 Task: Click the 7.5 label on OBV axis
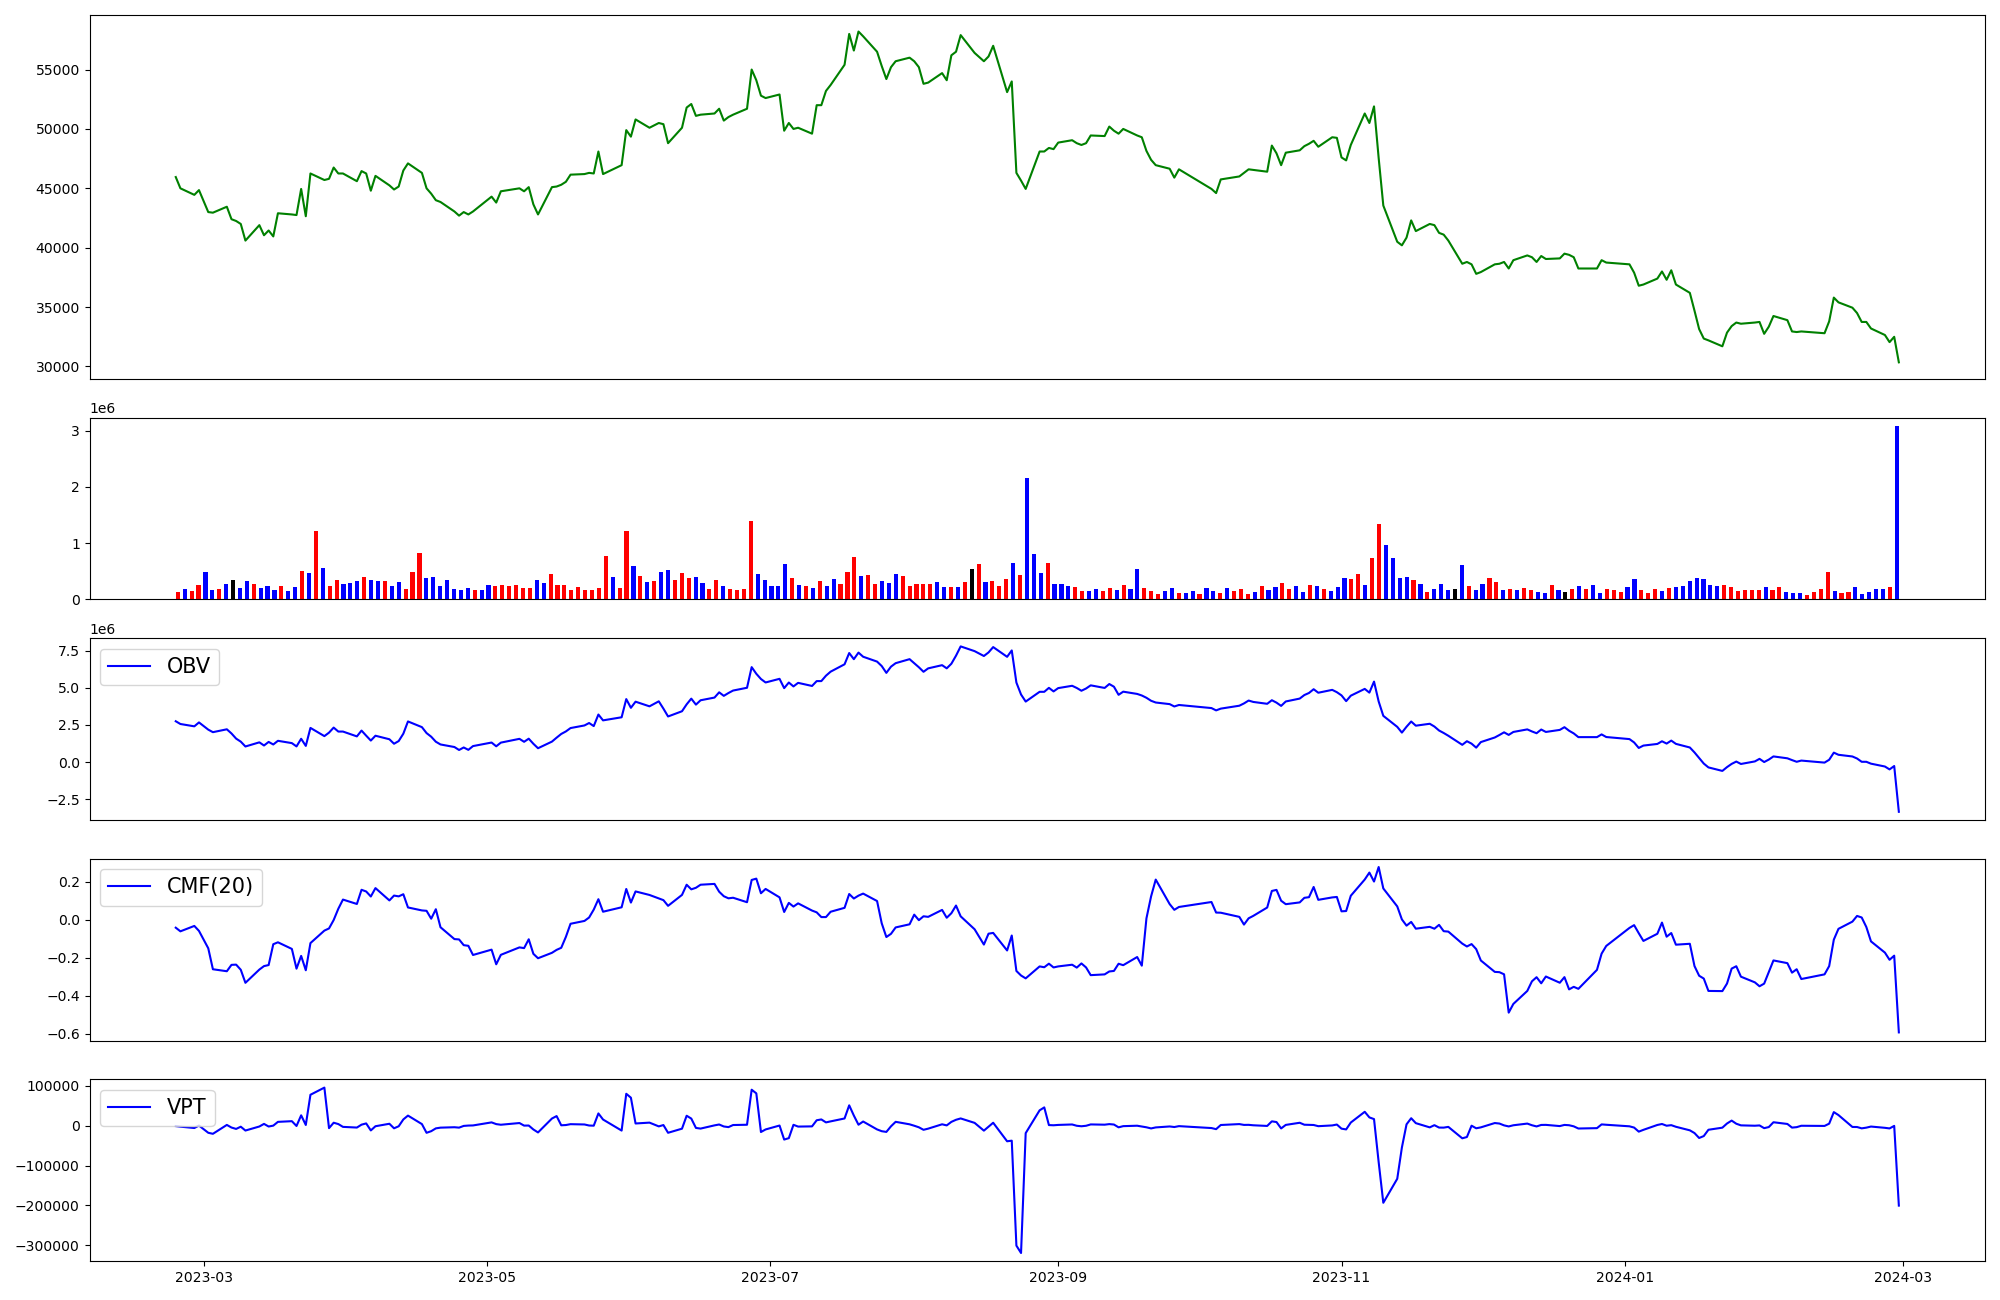click(x=68, y=651)
